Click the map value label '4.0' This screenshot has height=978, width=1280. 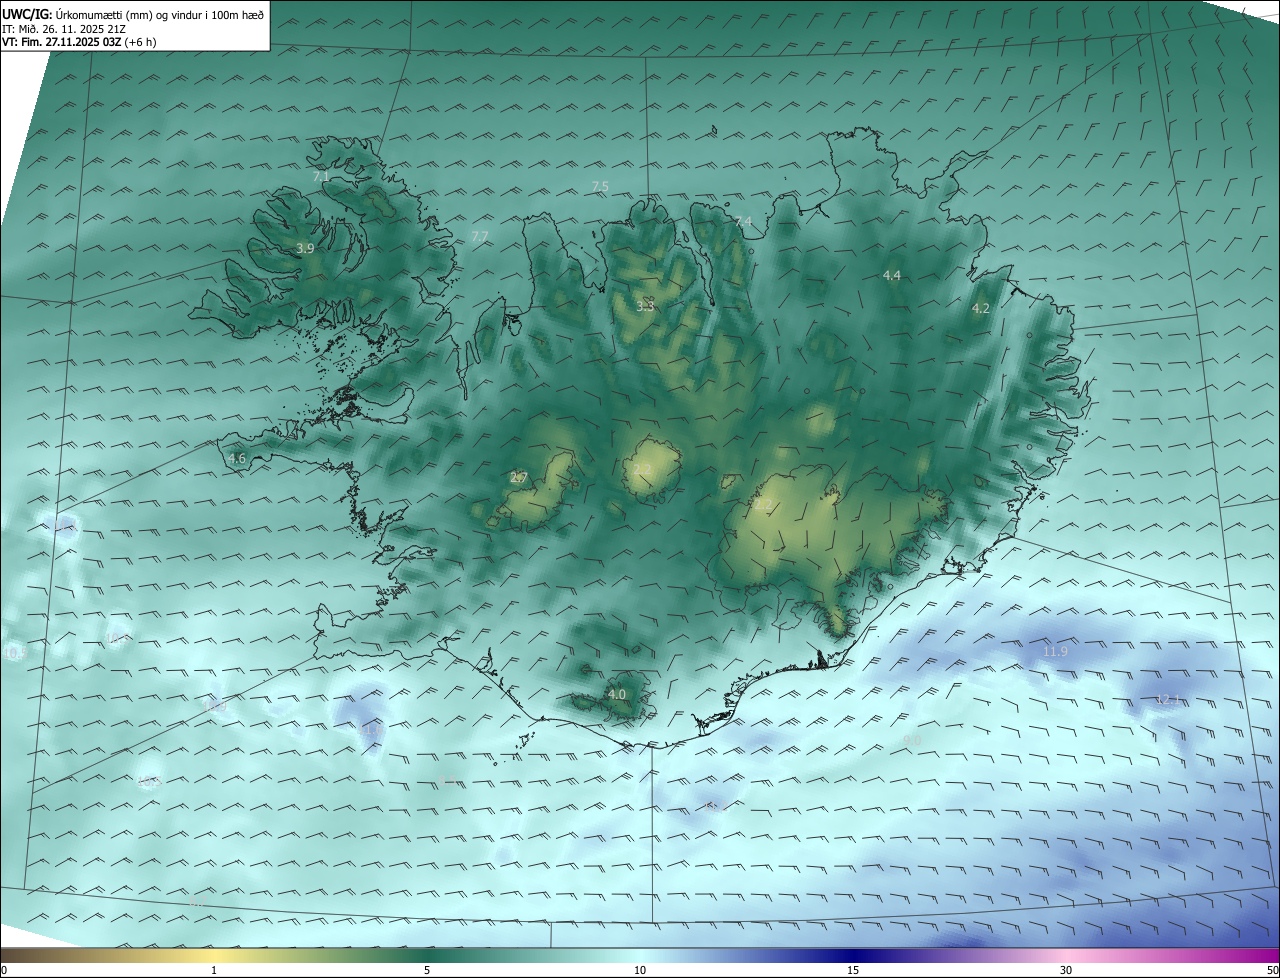point(617,694)
